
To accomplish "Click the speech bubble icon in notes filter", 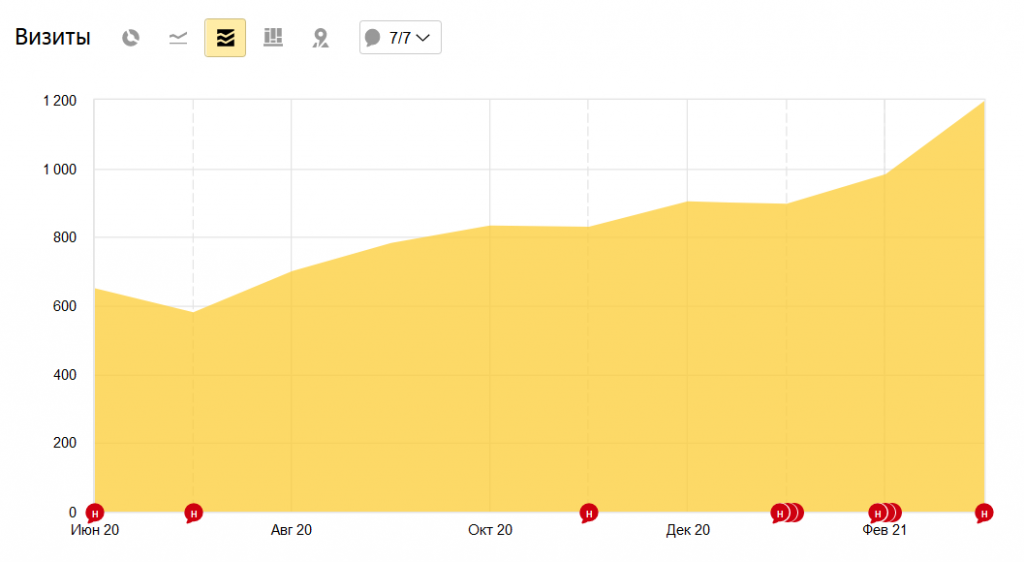I will [x=372, y=38].
